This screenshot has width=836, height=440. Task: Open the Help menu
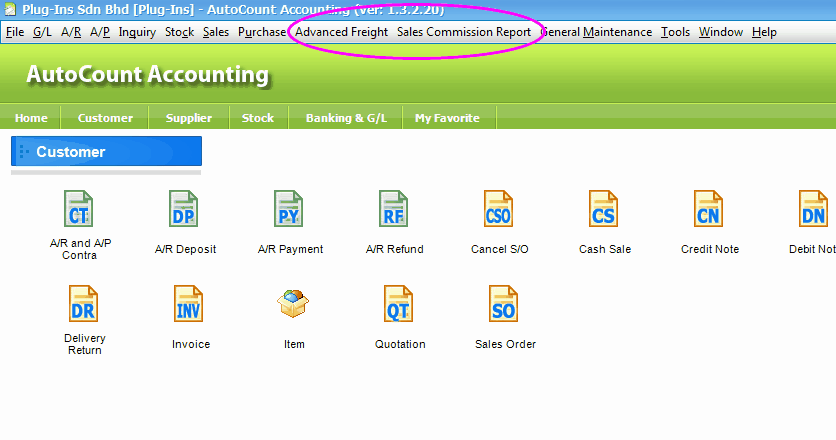(764, 32)
